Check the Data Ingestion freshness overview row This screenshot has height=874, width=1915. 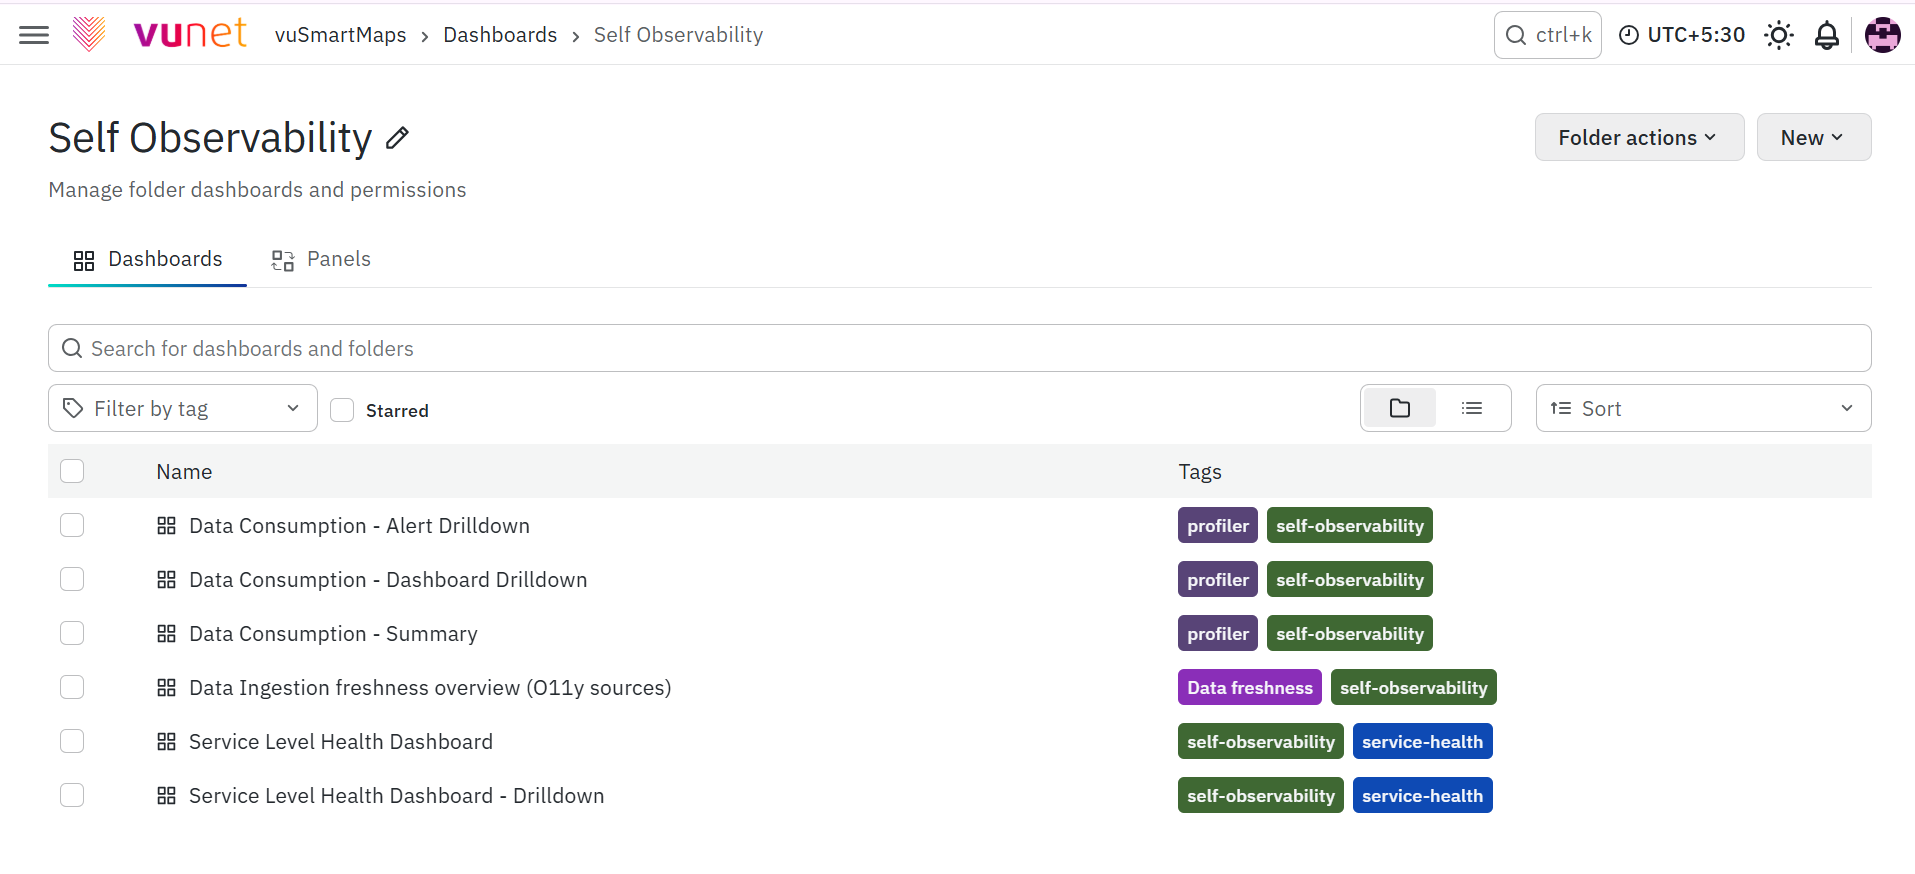[72, 687]
